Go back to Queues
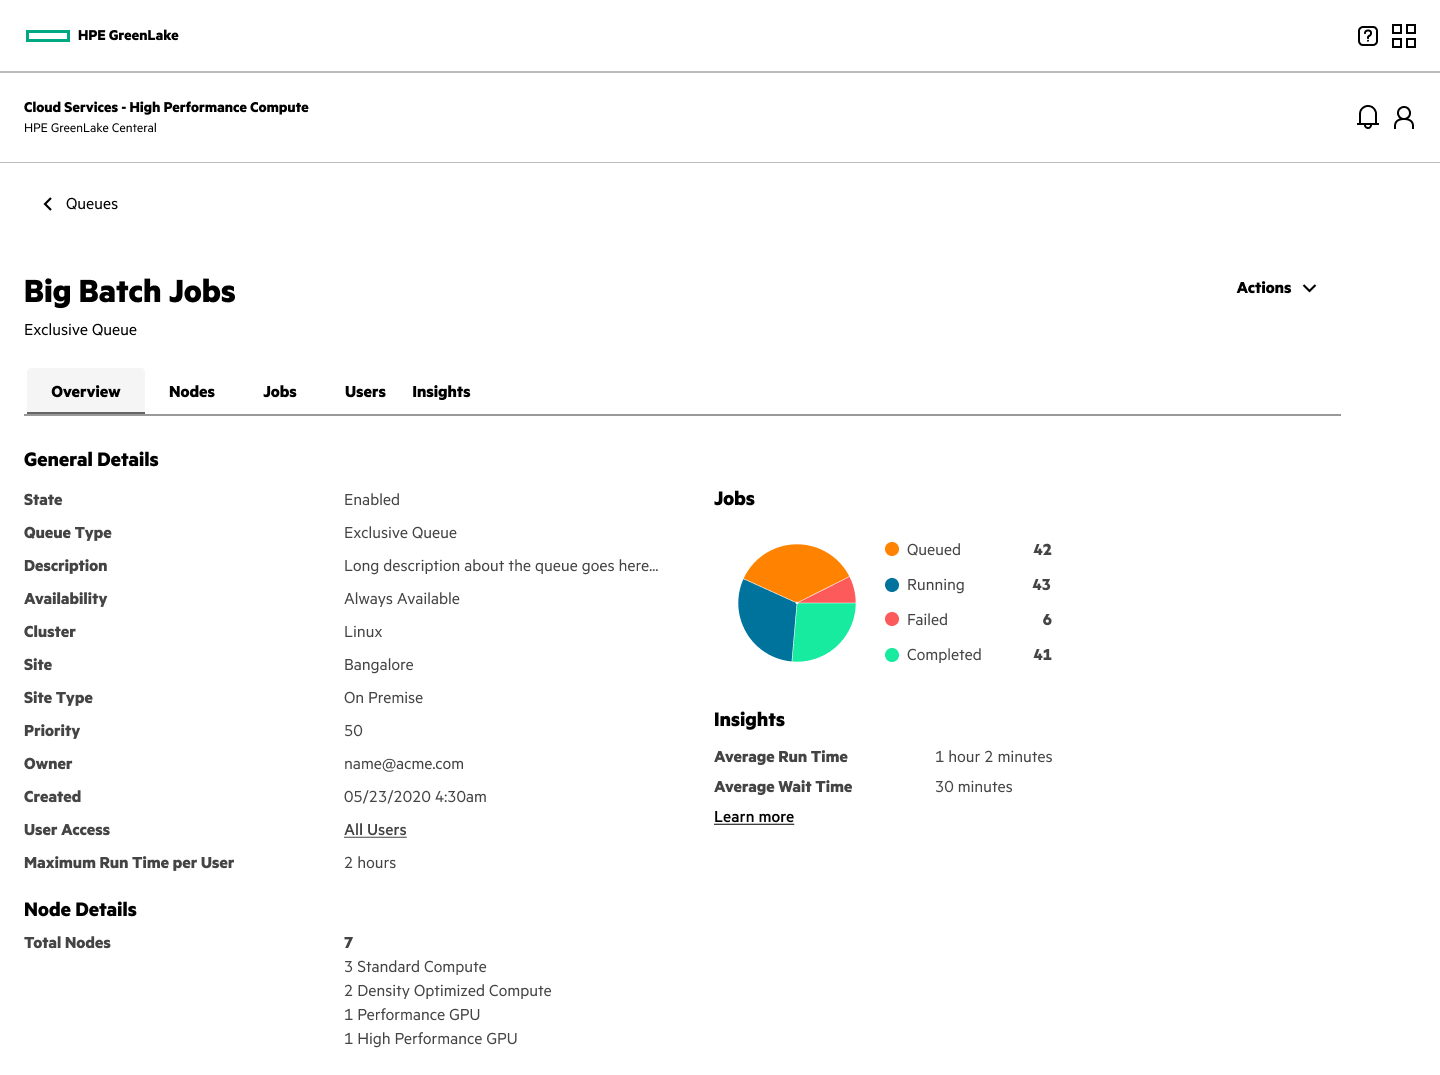 (x=92, y=204)
